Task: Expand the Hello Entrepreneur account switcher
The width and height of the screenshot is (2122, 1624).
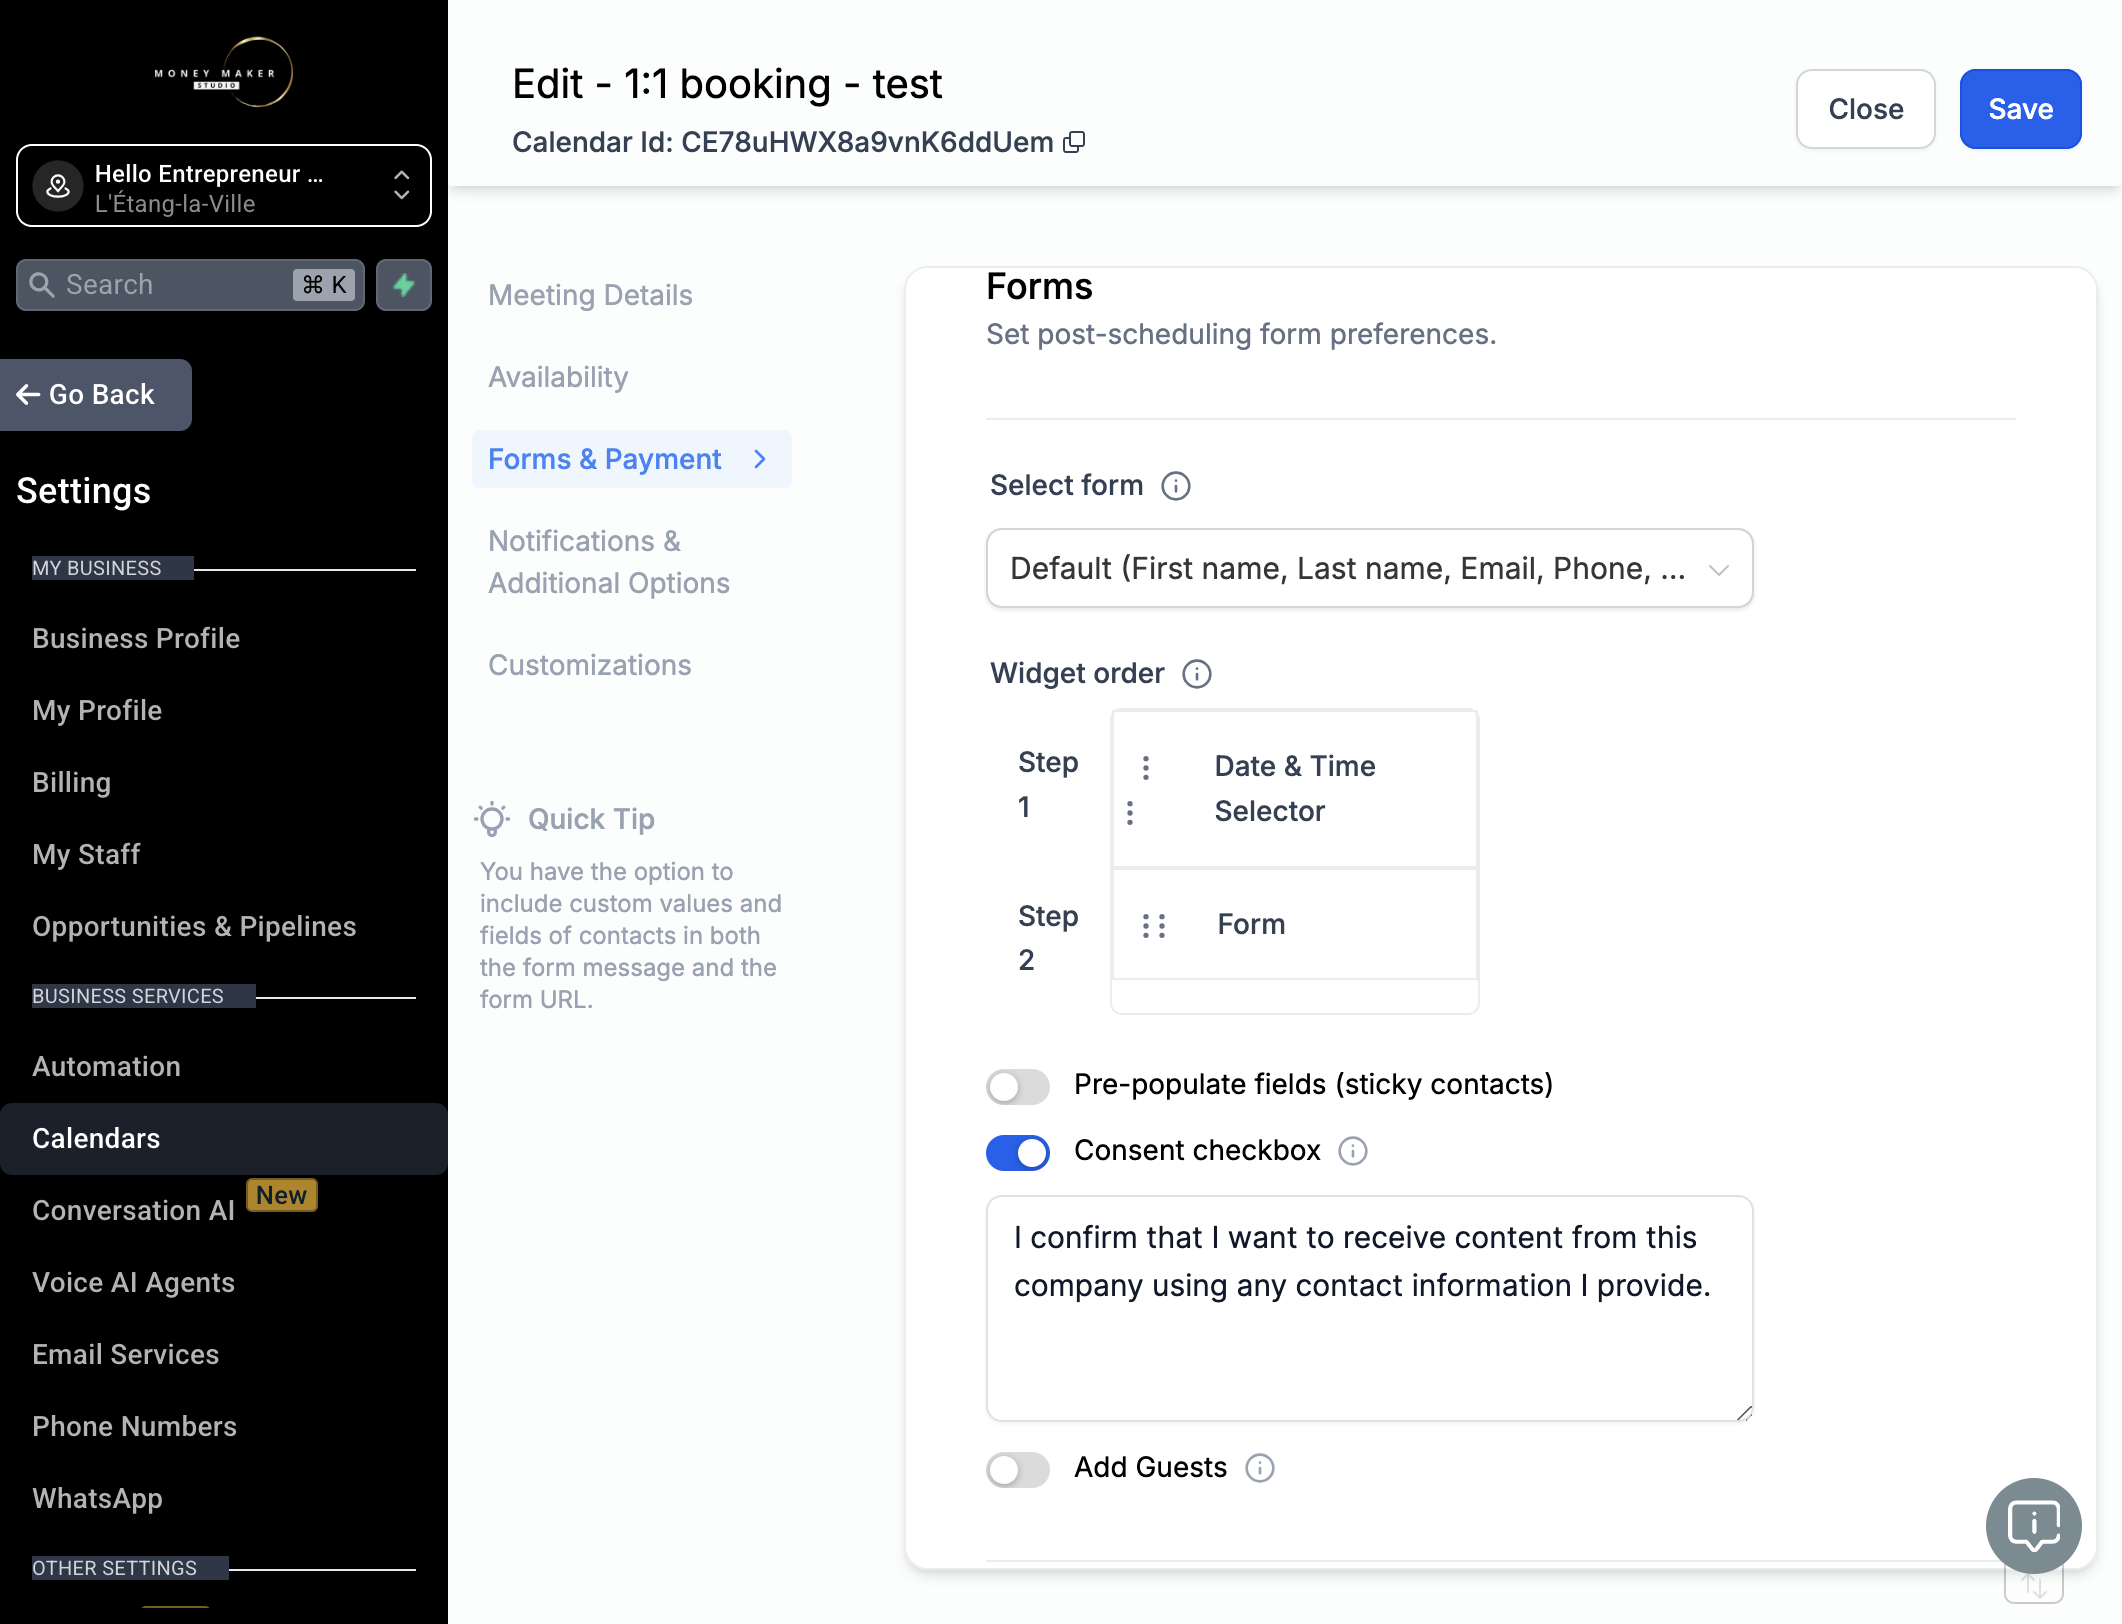Action: (x=223, y=186)
